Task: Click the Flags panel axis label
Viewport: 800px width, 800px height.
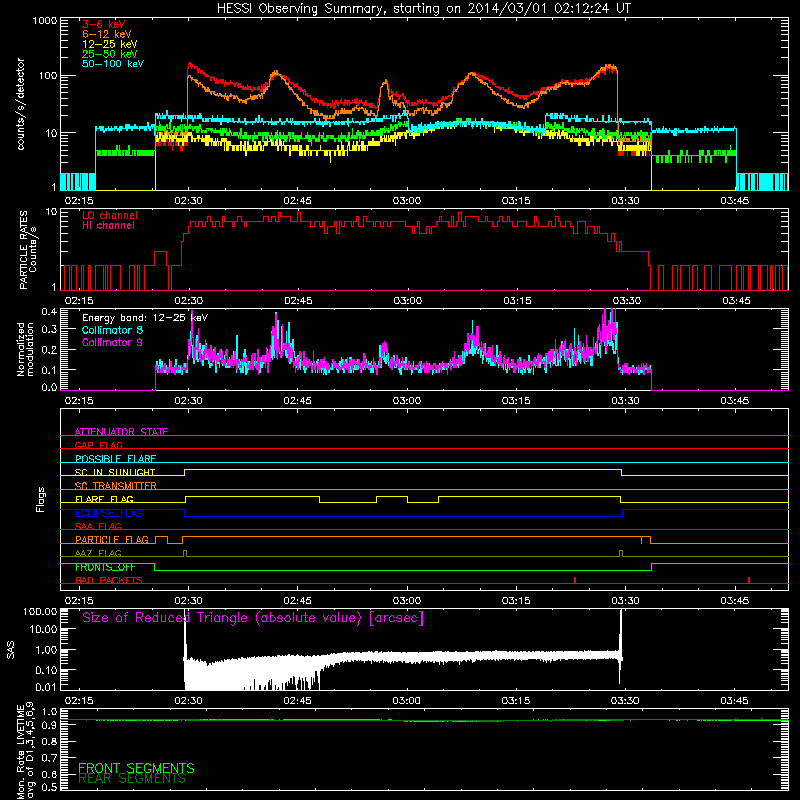Action: coord(41,499)
